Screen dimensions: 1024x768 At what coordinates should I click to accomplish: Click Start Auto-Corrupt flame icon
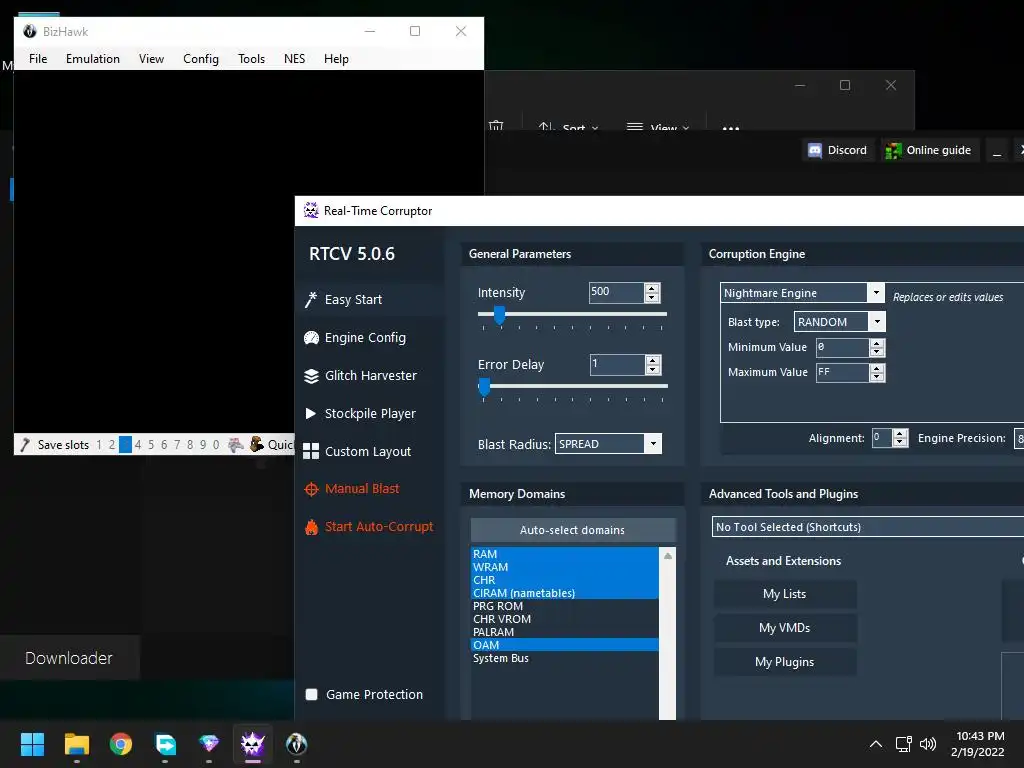coord(312,527)
